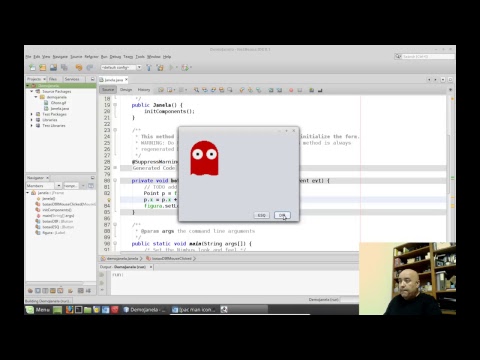Expand the Test Libraries node

[x=32, y=125]
